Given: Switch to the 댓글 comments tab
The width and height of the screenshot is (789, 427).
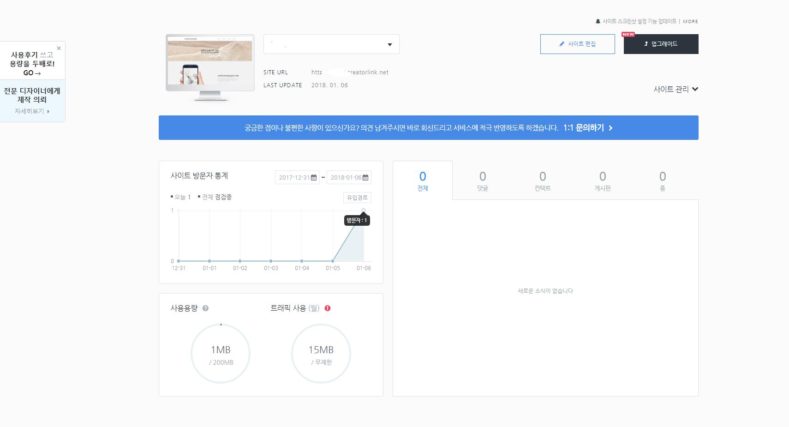Looking at the screenshot, I should [x=482, y=180].
